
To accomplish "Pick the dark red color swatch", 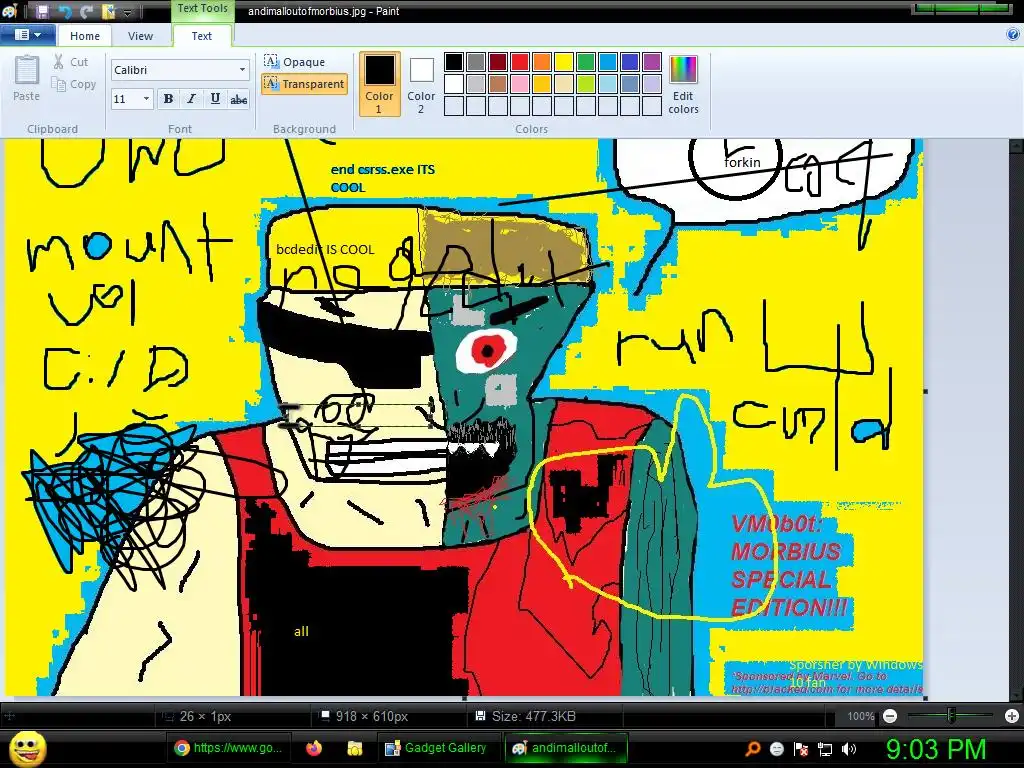I will 498,62.
